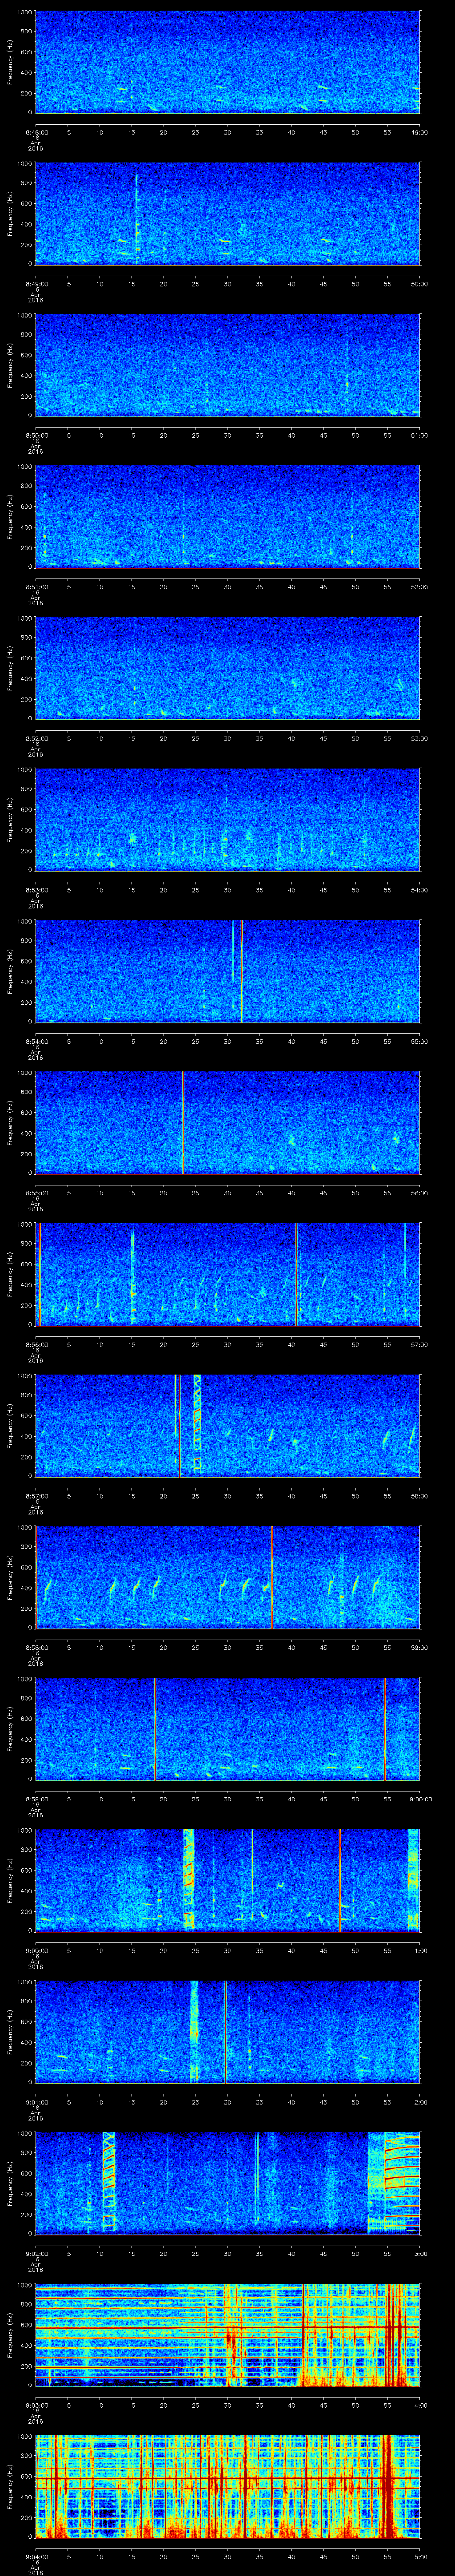Select the spectrogram panel starting at 8:55:00

228,1122
